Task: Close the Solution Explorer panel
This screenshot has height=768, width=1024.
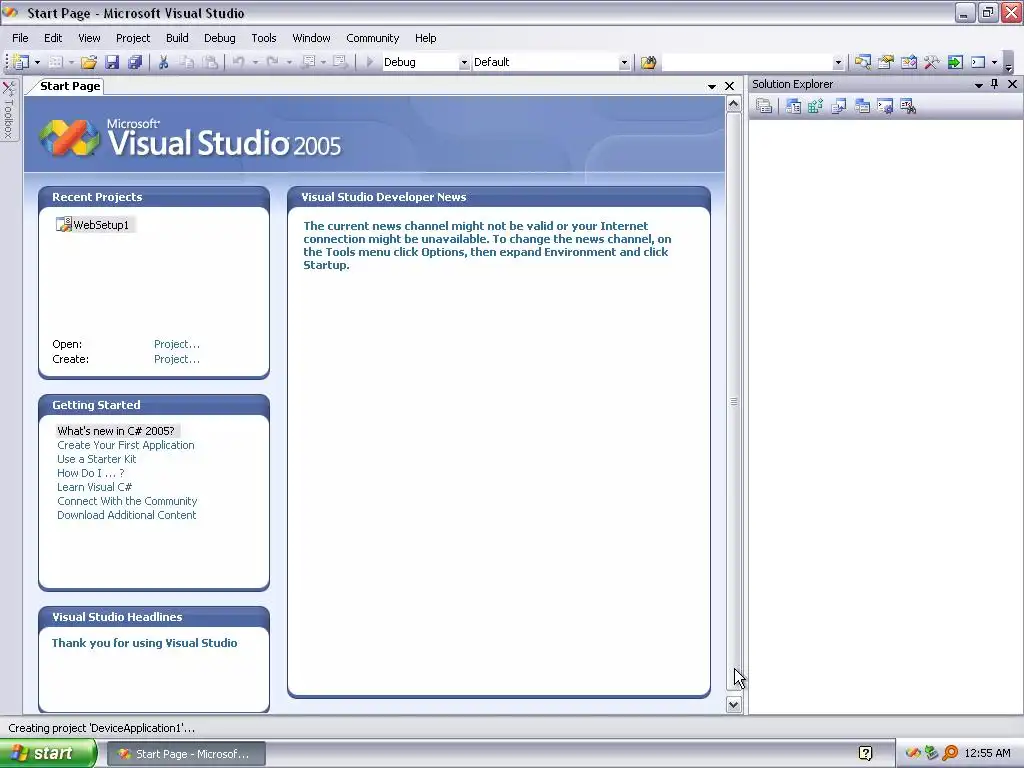Action: point(1012,84)
